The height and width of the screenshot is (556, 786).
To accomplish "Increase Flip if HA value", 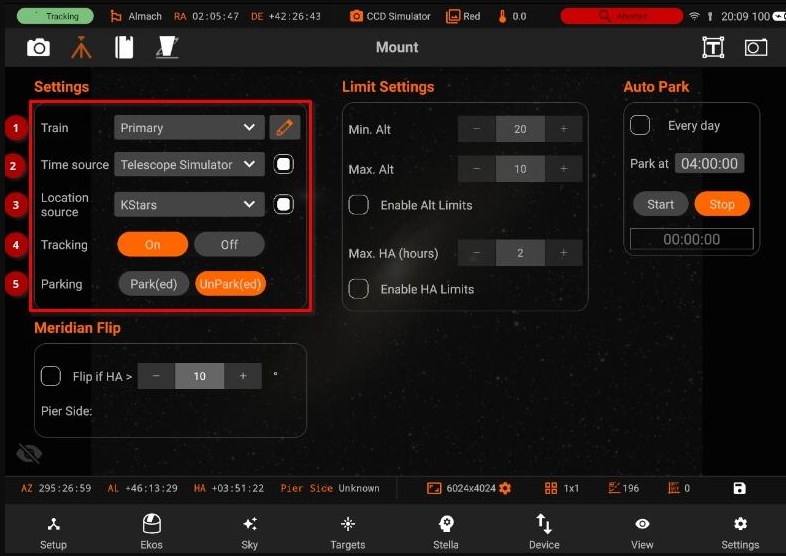I will (243, 376).
